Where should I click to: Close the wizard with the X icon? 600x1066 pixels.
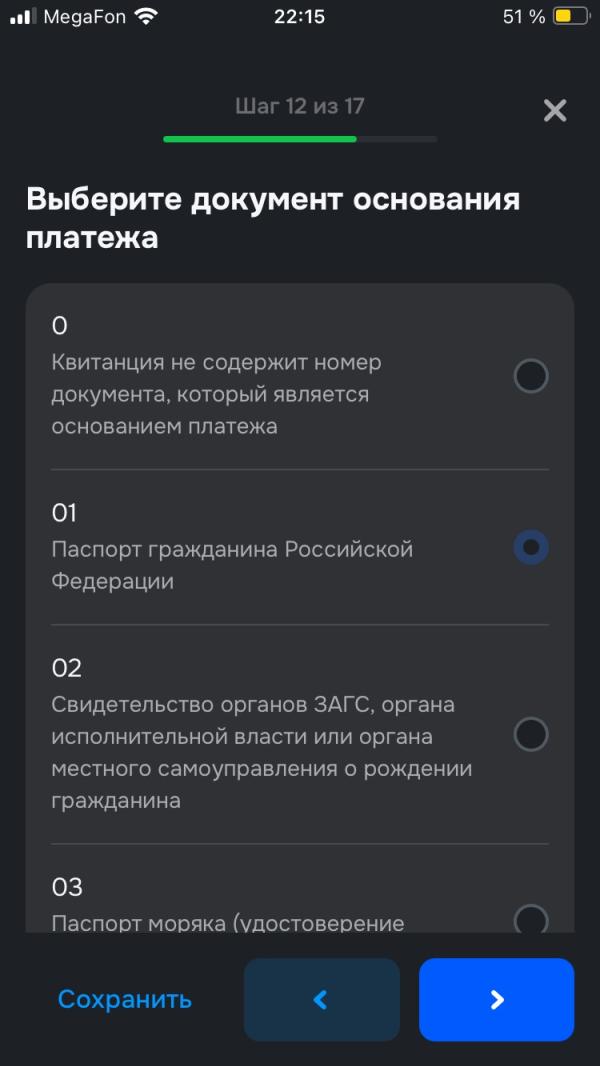click(x=555, y=111)
